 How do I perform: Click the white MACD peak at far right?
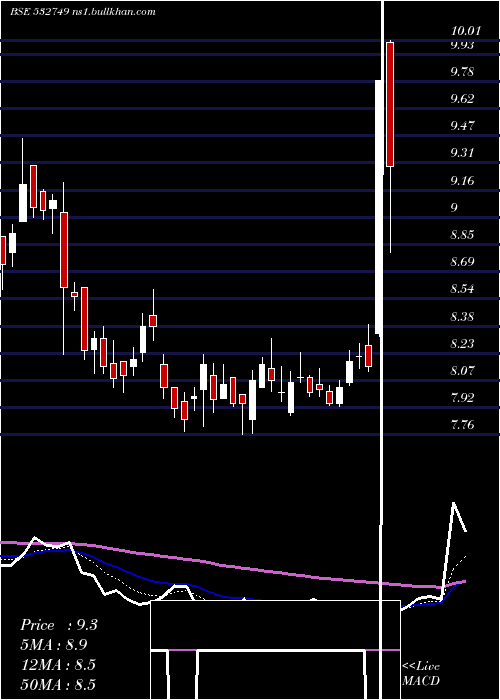click(454, 504)
